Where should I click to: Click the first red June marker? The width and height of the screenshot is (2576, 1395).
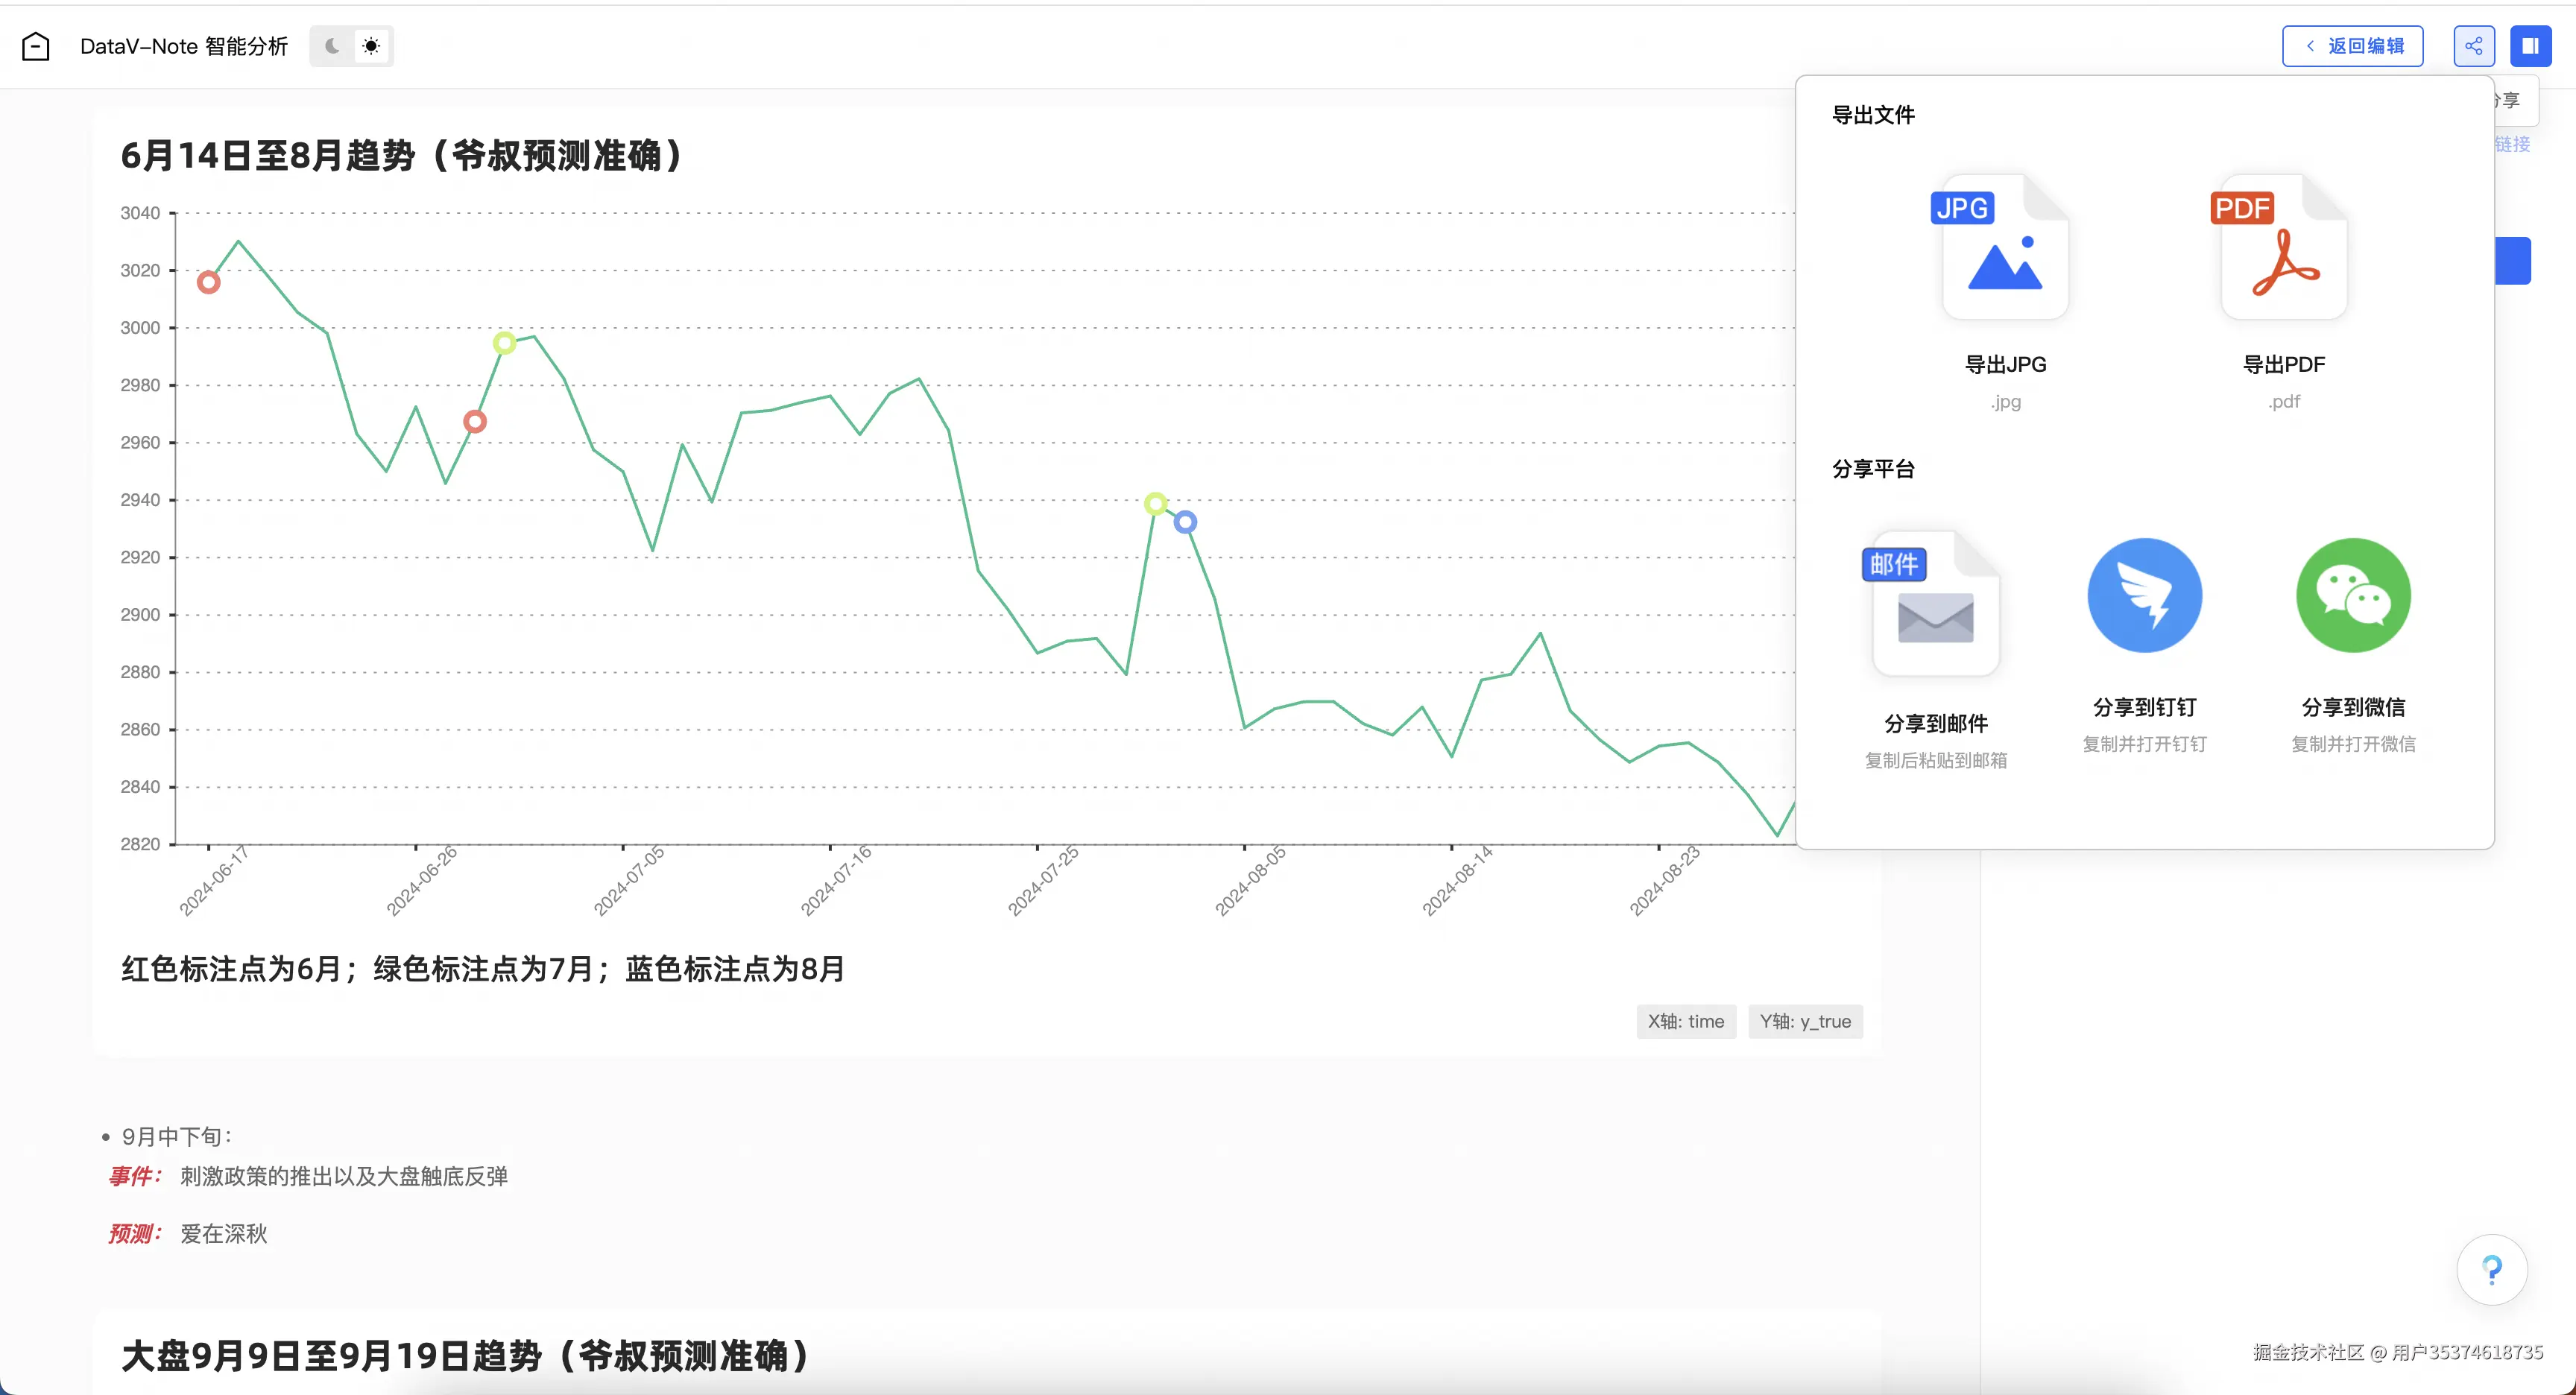pos(208,282)
